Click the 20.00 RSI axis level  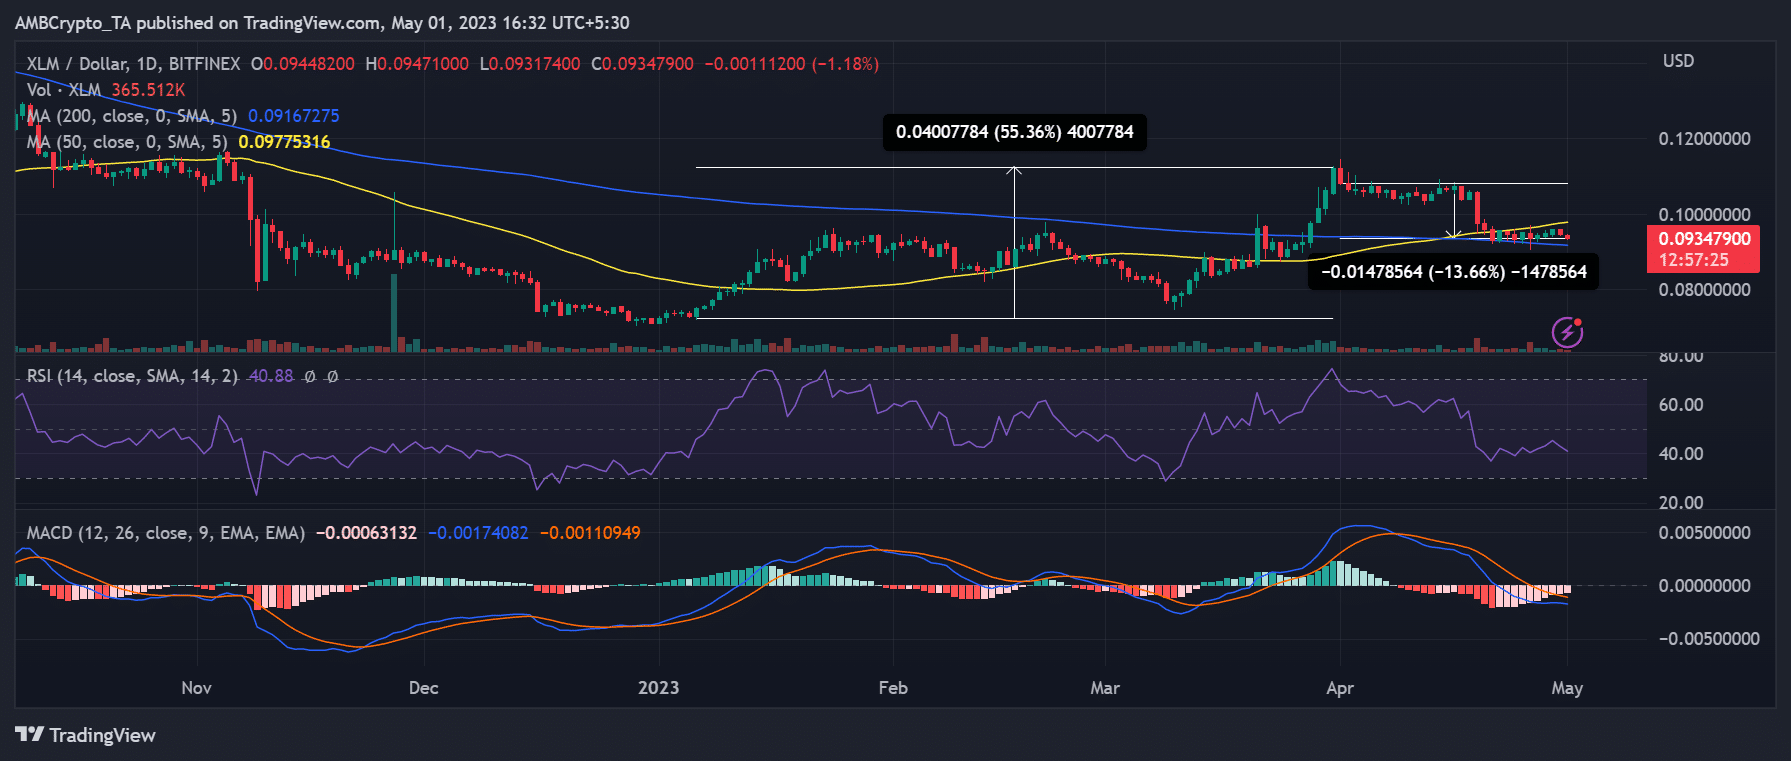click(x=1681, y=503)
